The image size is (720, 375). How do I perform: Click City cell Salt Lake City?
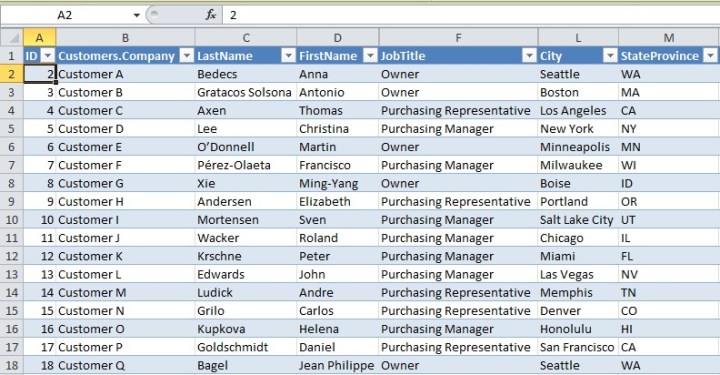tap(578, 220)
